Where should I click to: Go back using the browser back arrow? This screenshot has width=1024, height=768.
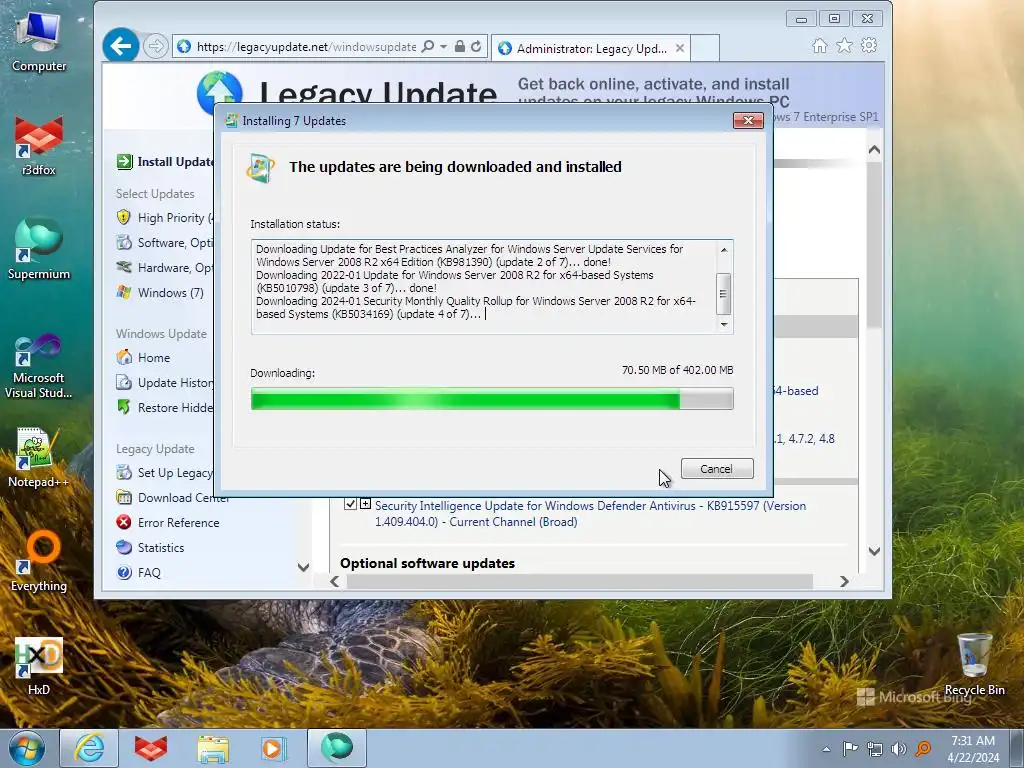[121, 46]
